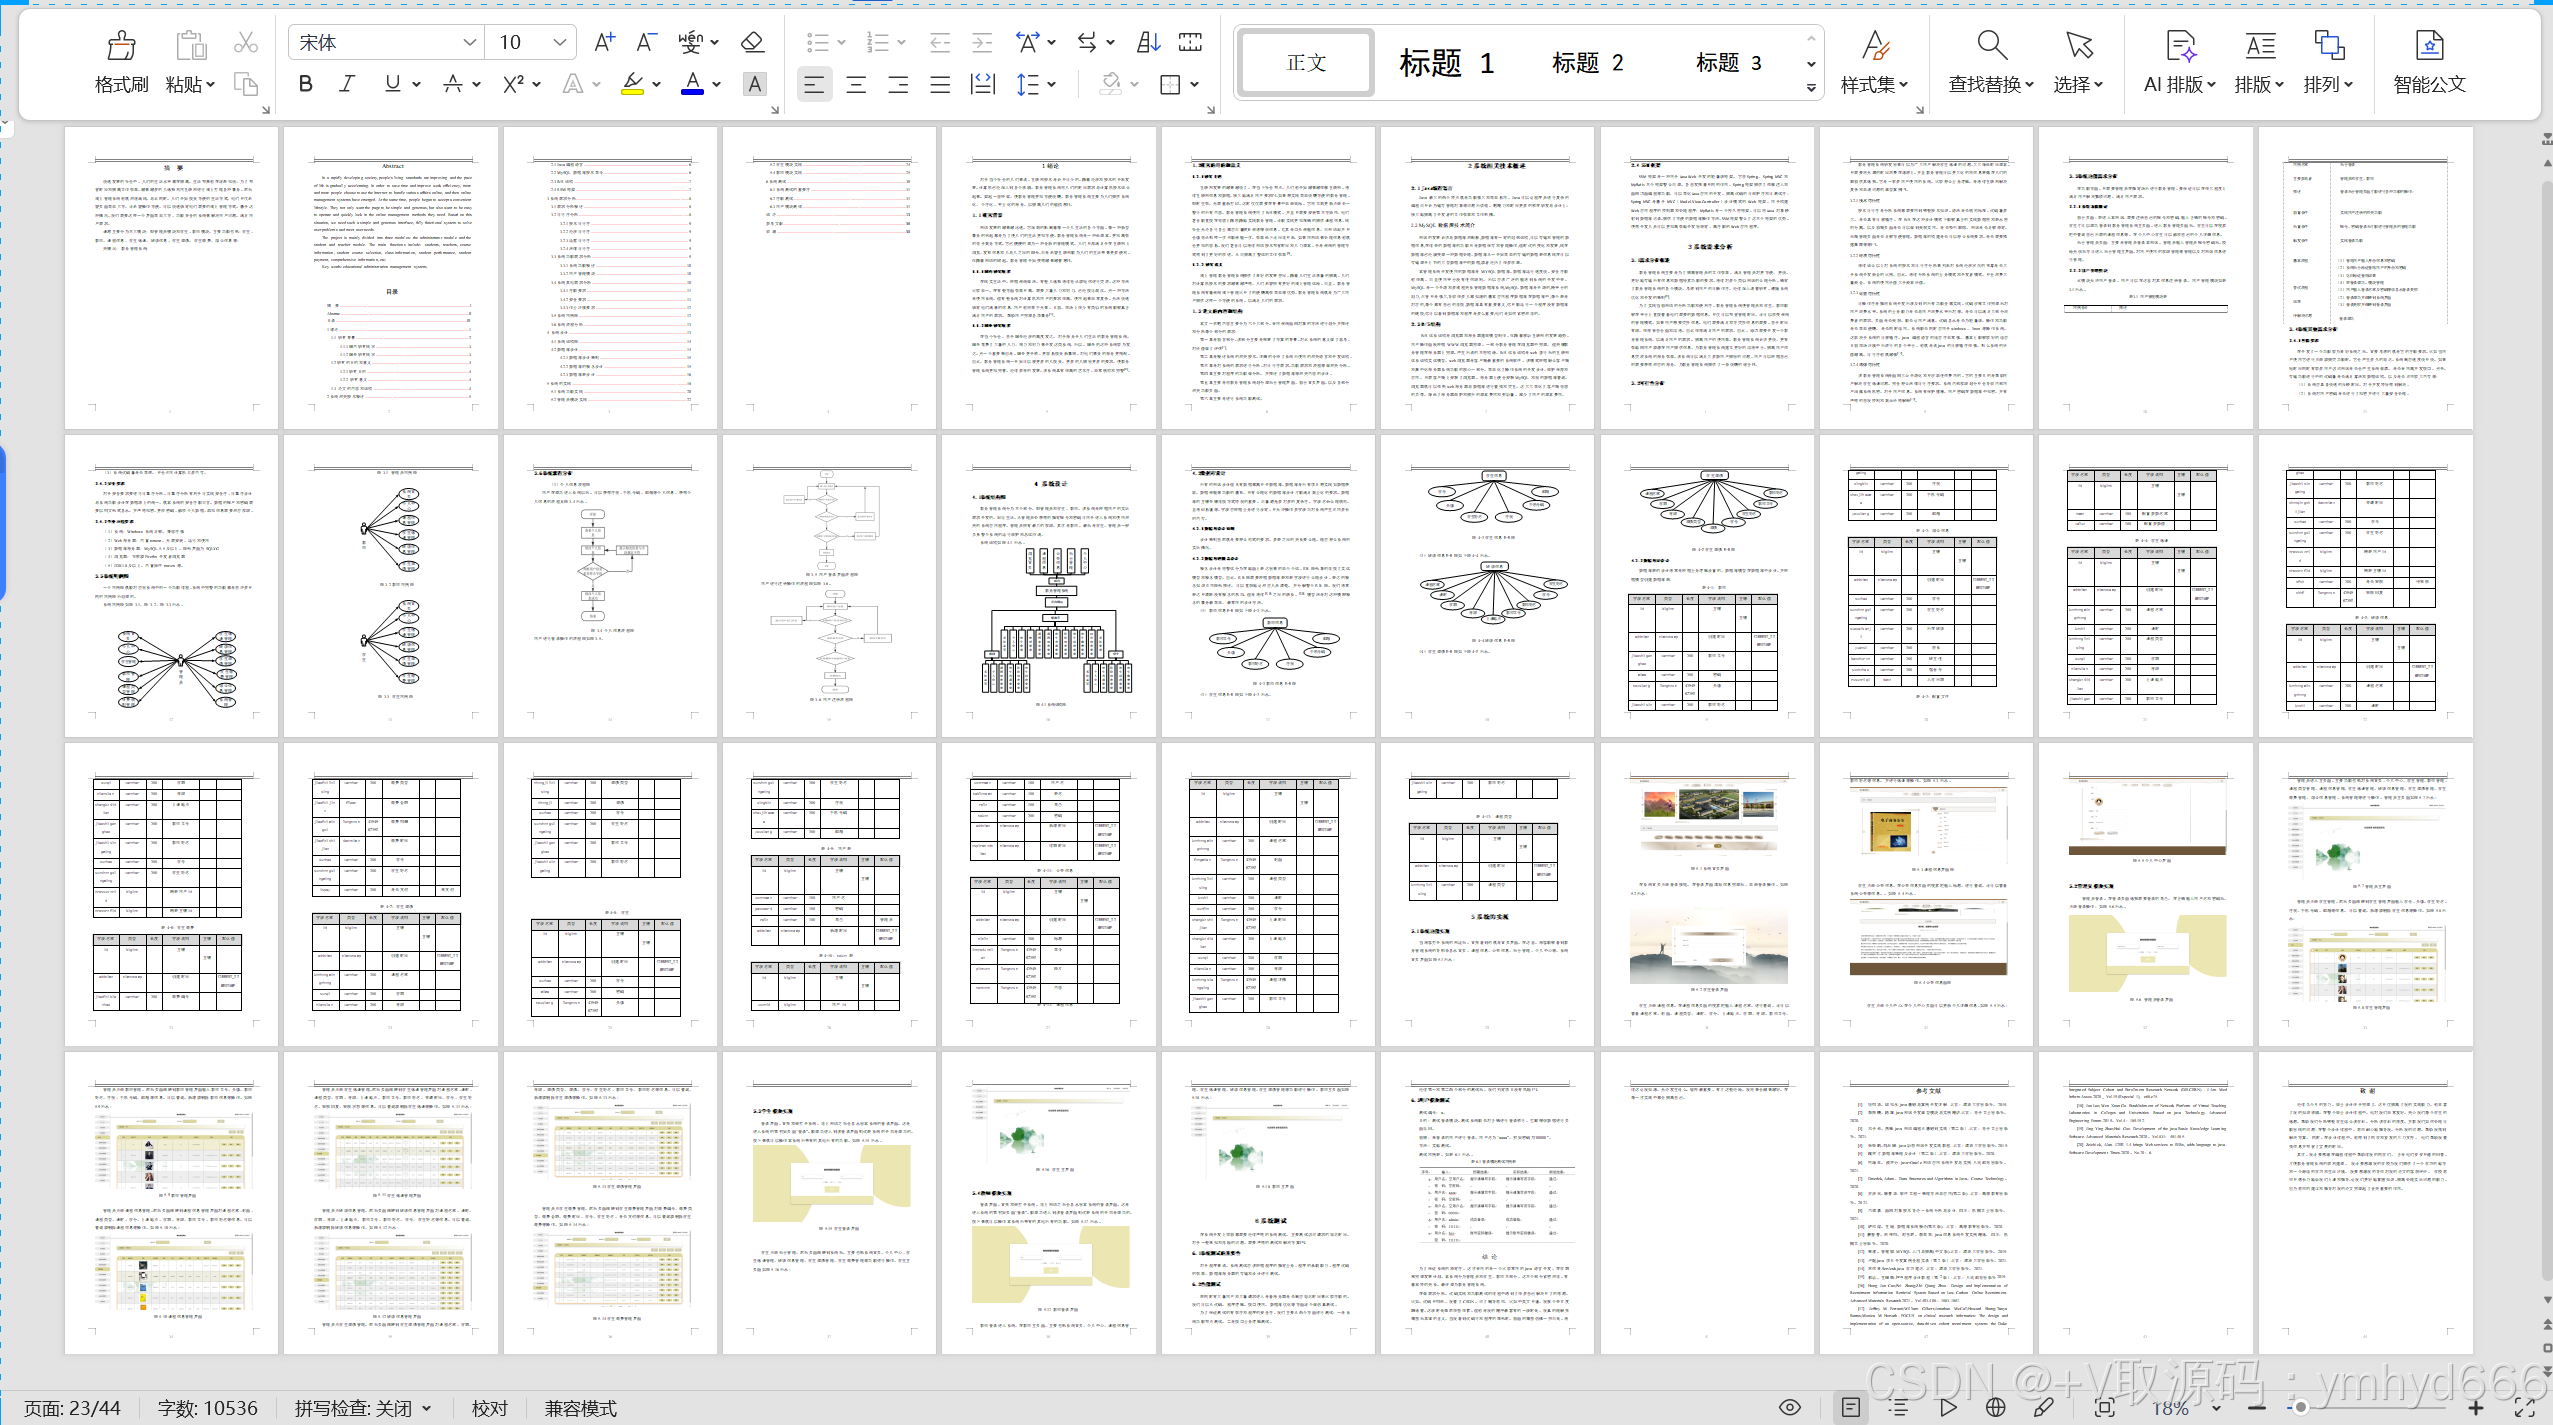Open the AI 排版 menu
This screenshot has height=1425, width=2553.
pyautogui.click(x=2179, y=62)
